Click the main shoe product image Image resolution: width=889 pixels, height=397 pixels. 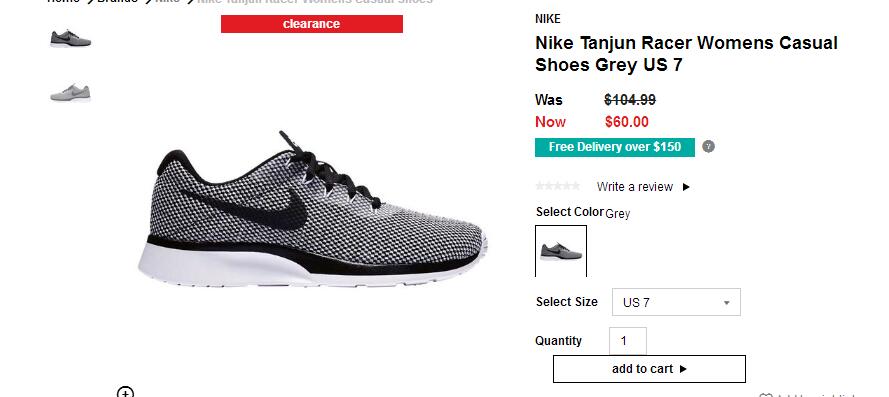[312, 210]
